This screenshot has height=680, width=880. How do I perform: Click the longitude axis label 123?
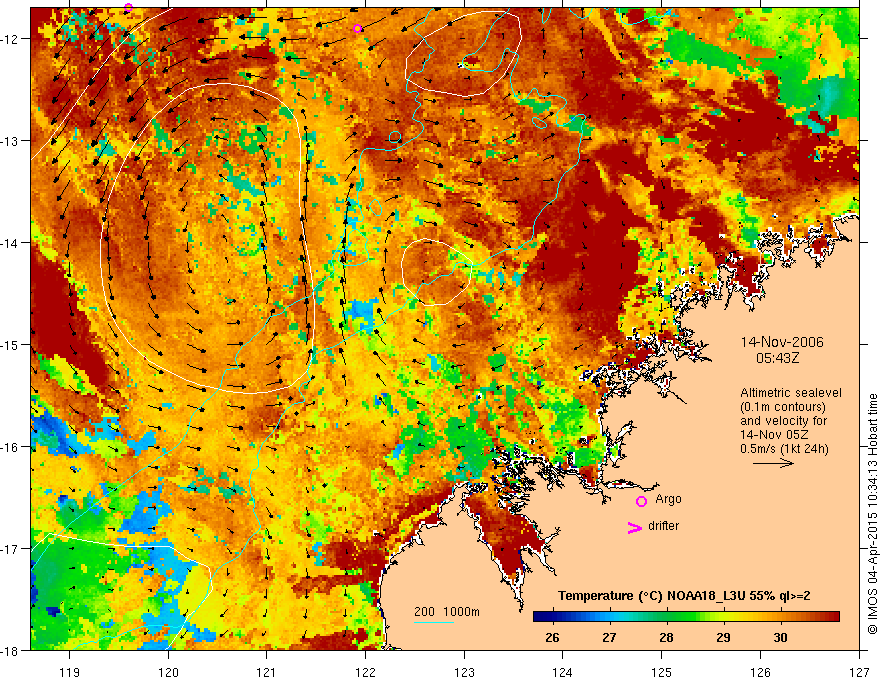point(464,672)
